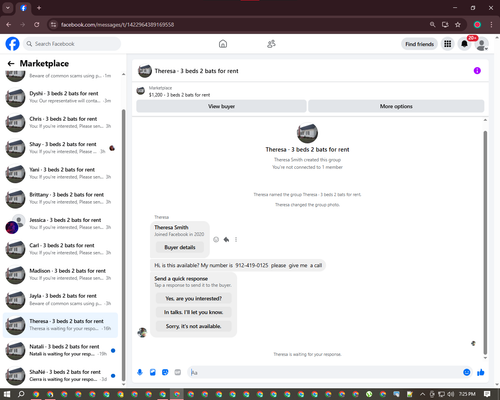This screenshot has width=500, height=400.
Task: Go back using the Marketplace back arrow
Action: [11, 63]
